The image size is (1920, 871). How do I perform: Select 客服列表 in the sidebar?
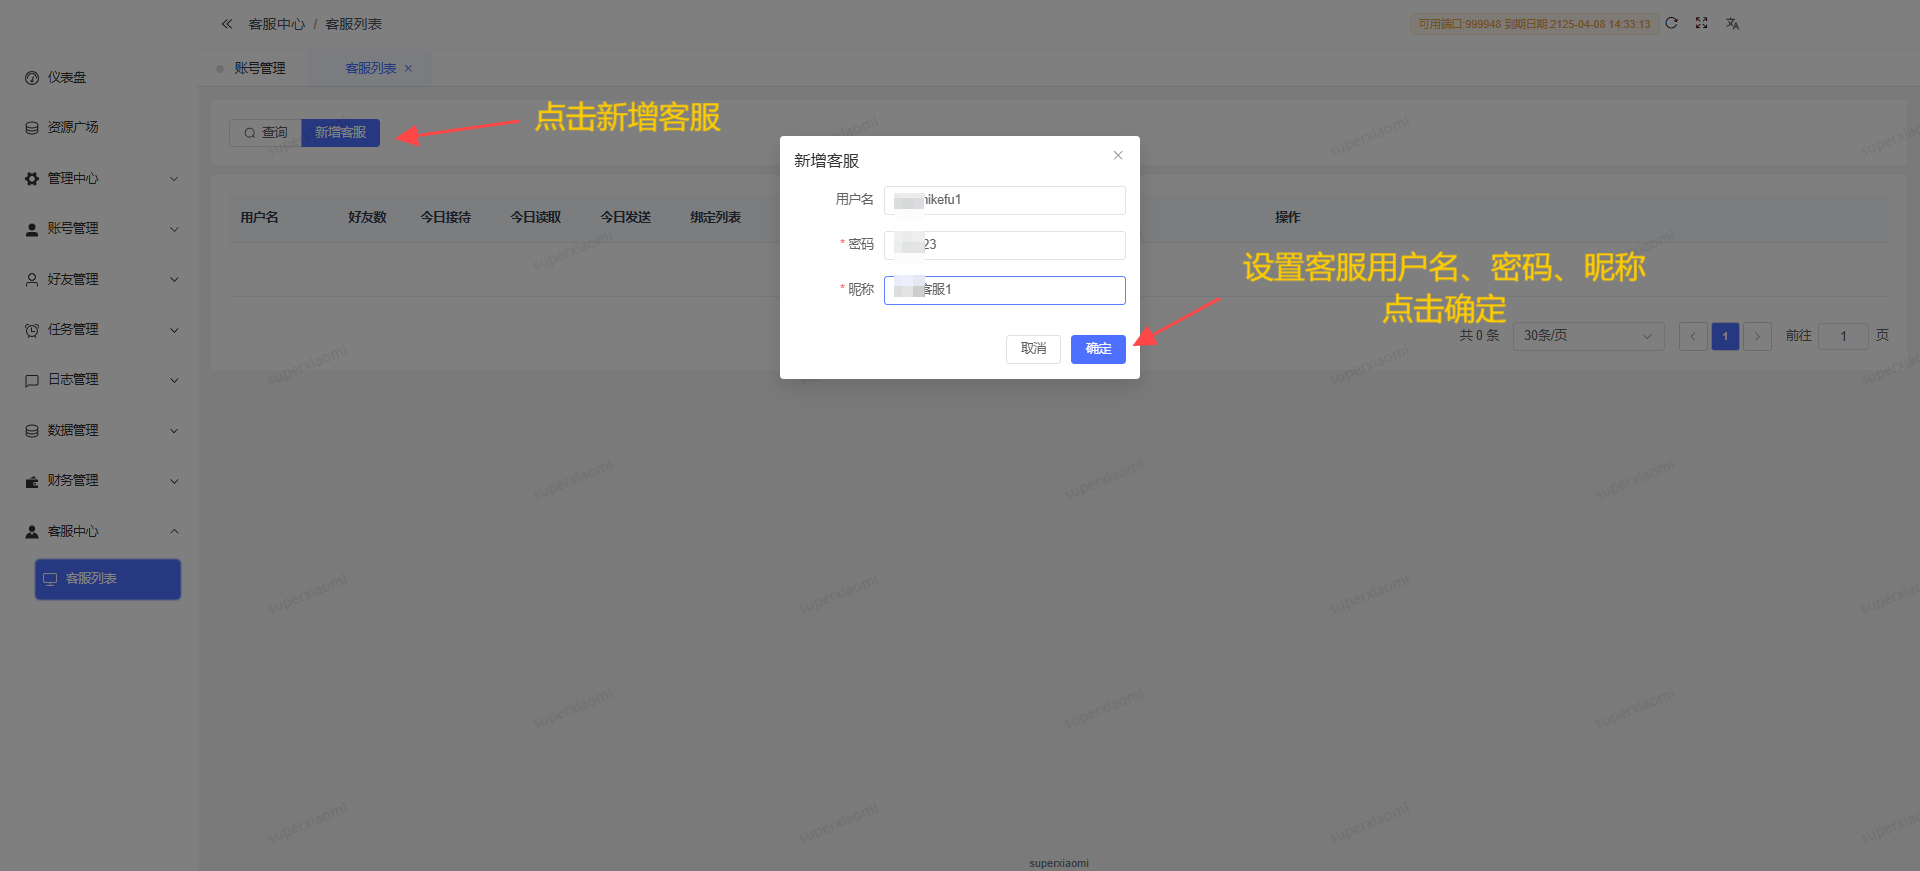click(x=108, y=579)
